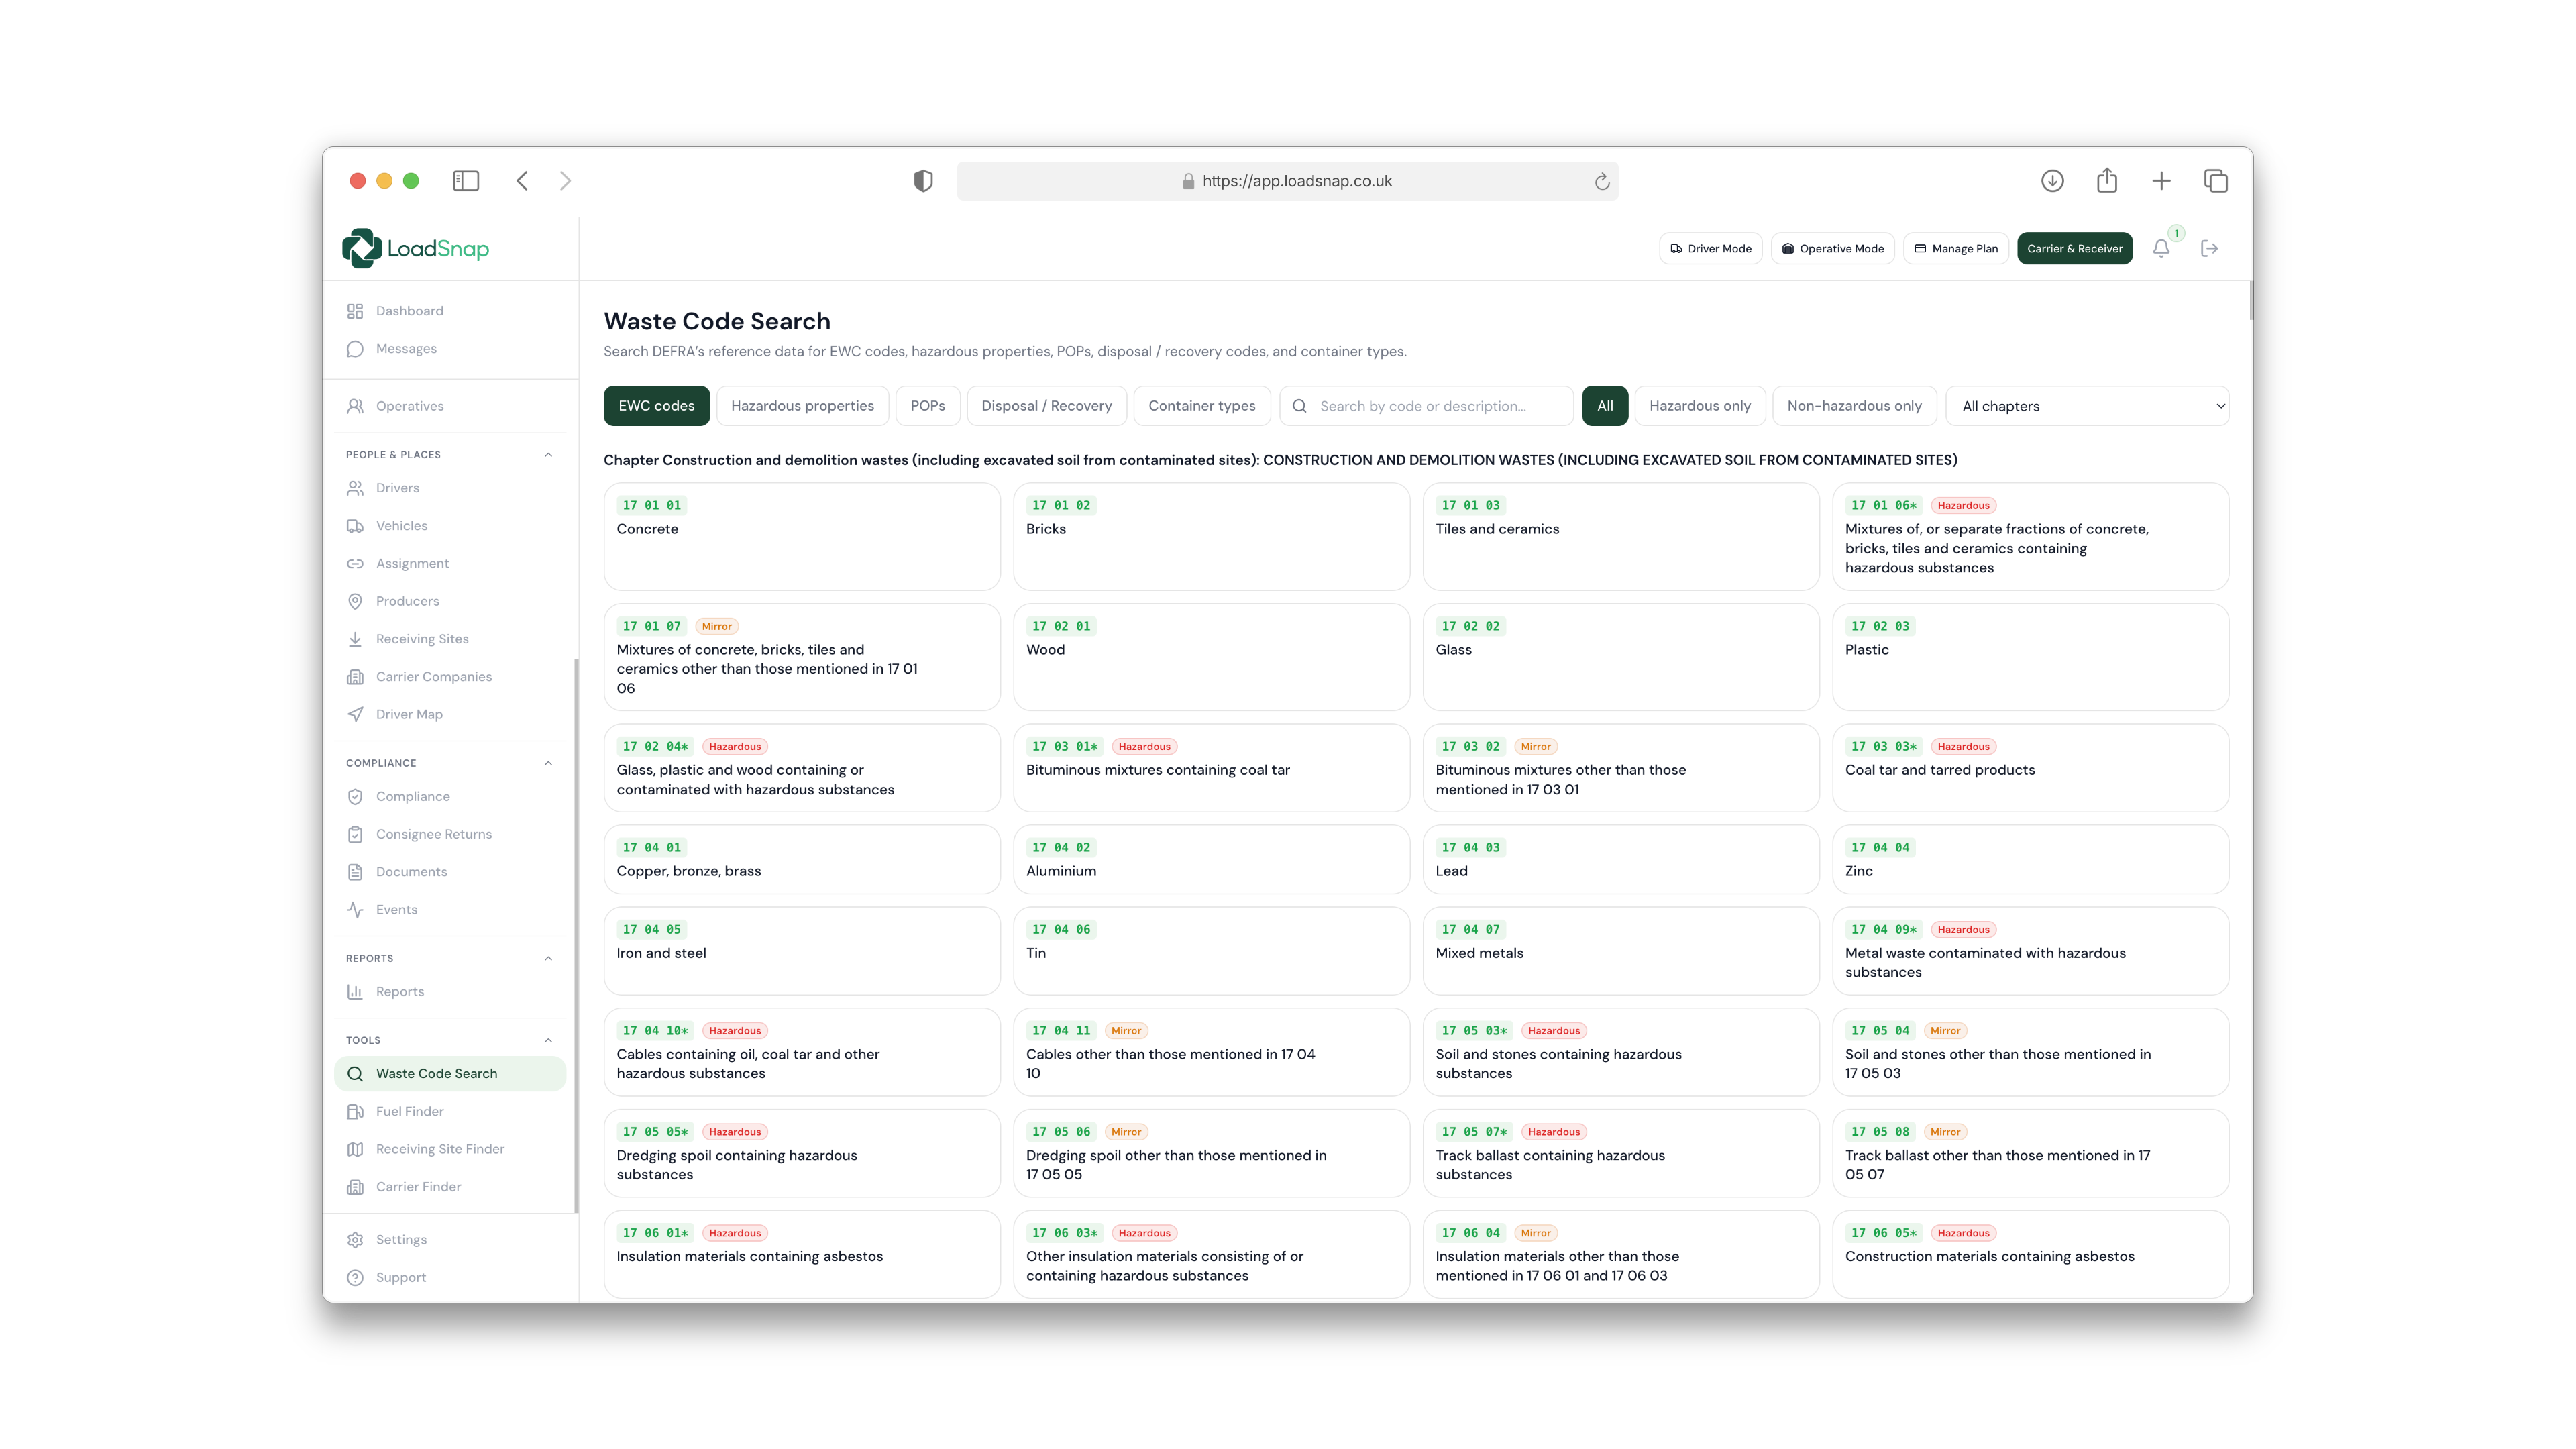Open Receiving Site Finder tool
The width and height of the screenshot is (2576, 1449).
[x=450, y=1150]
